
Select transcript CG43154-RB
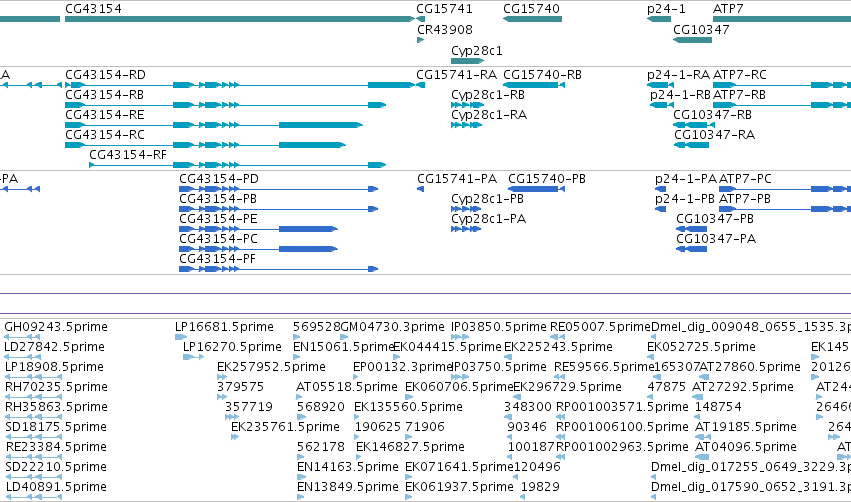click(x=225, y=105)
